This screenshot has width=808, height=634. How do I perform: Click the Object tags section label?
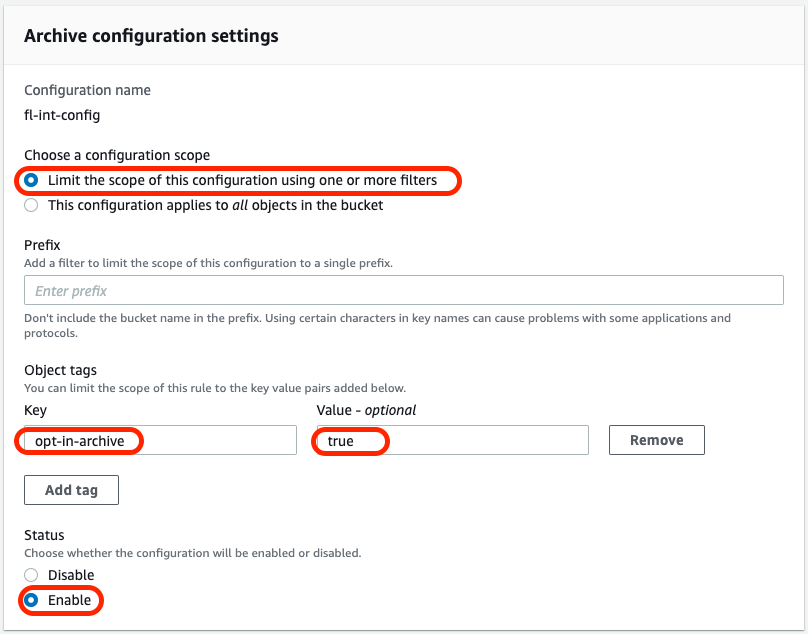click(59, 370)
